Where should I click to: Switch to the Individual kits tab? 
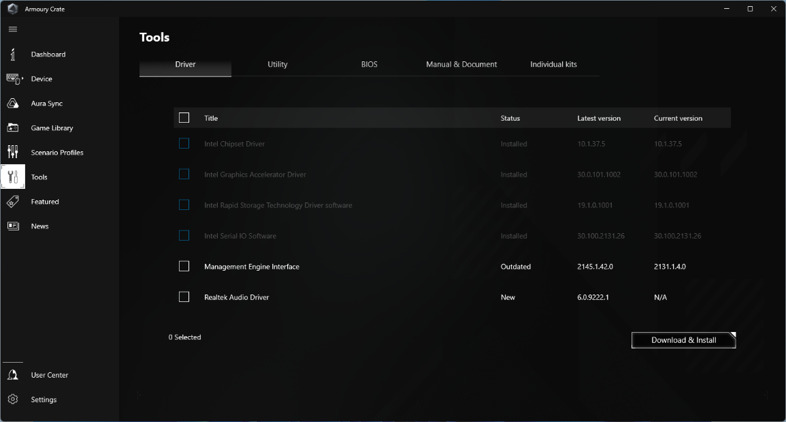[553, 65]
